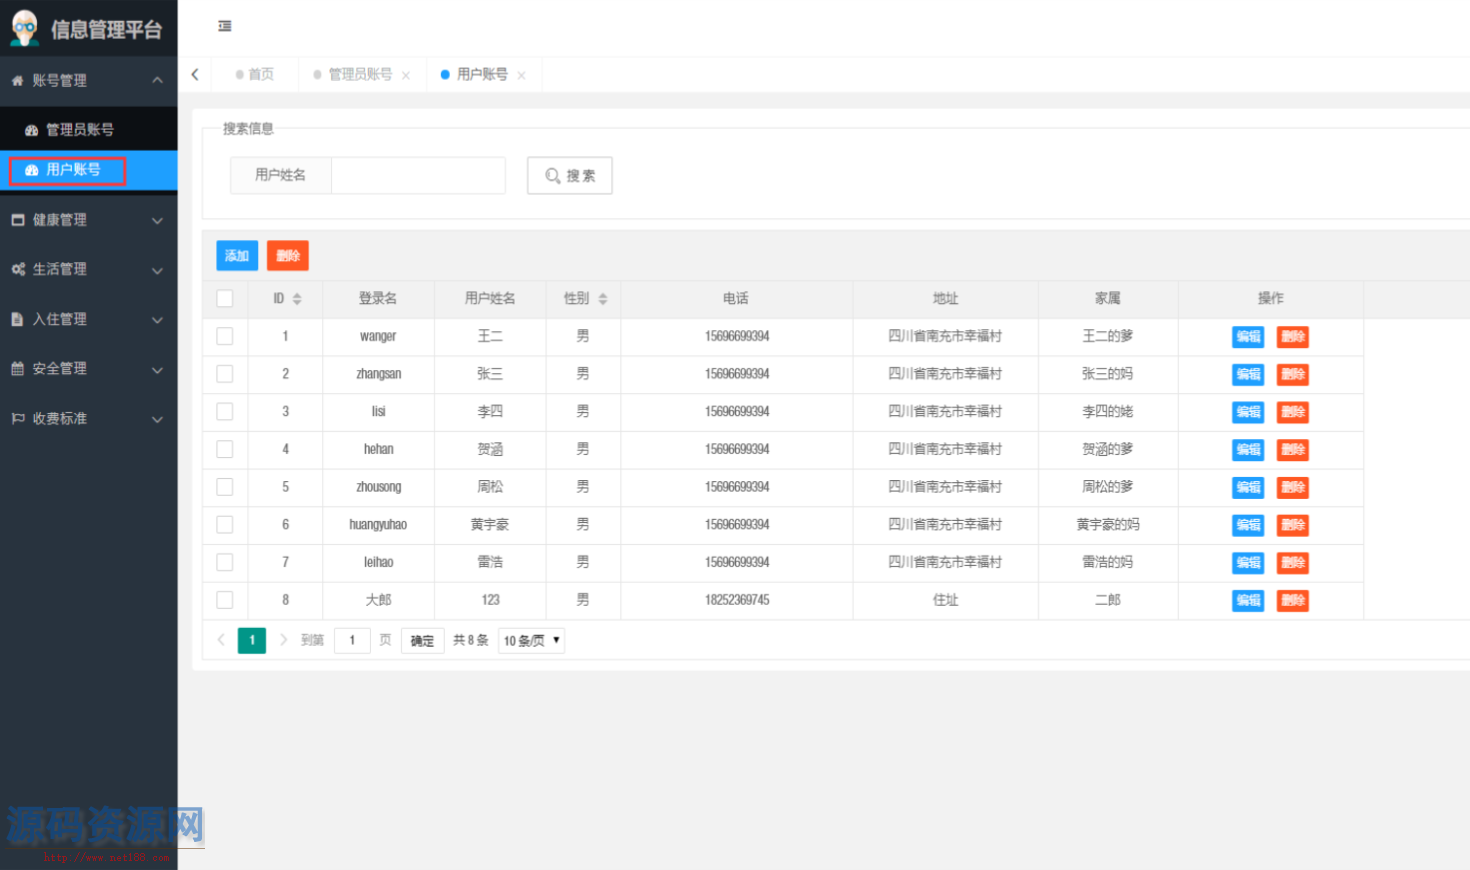Delete the wanger row
This screenshot has height=870, width=1470.
coord(1293,337)
